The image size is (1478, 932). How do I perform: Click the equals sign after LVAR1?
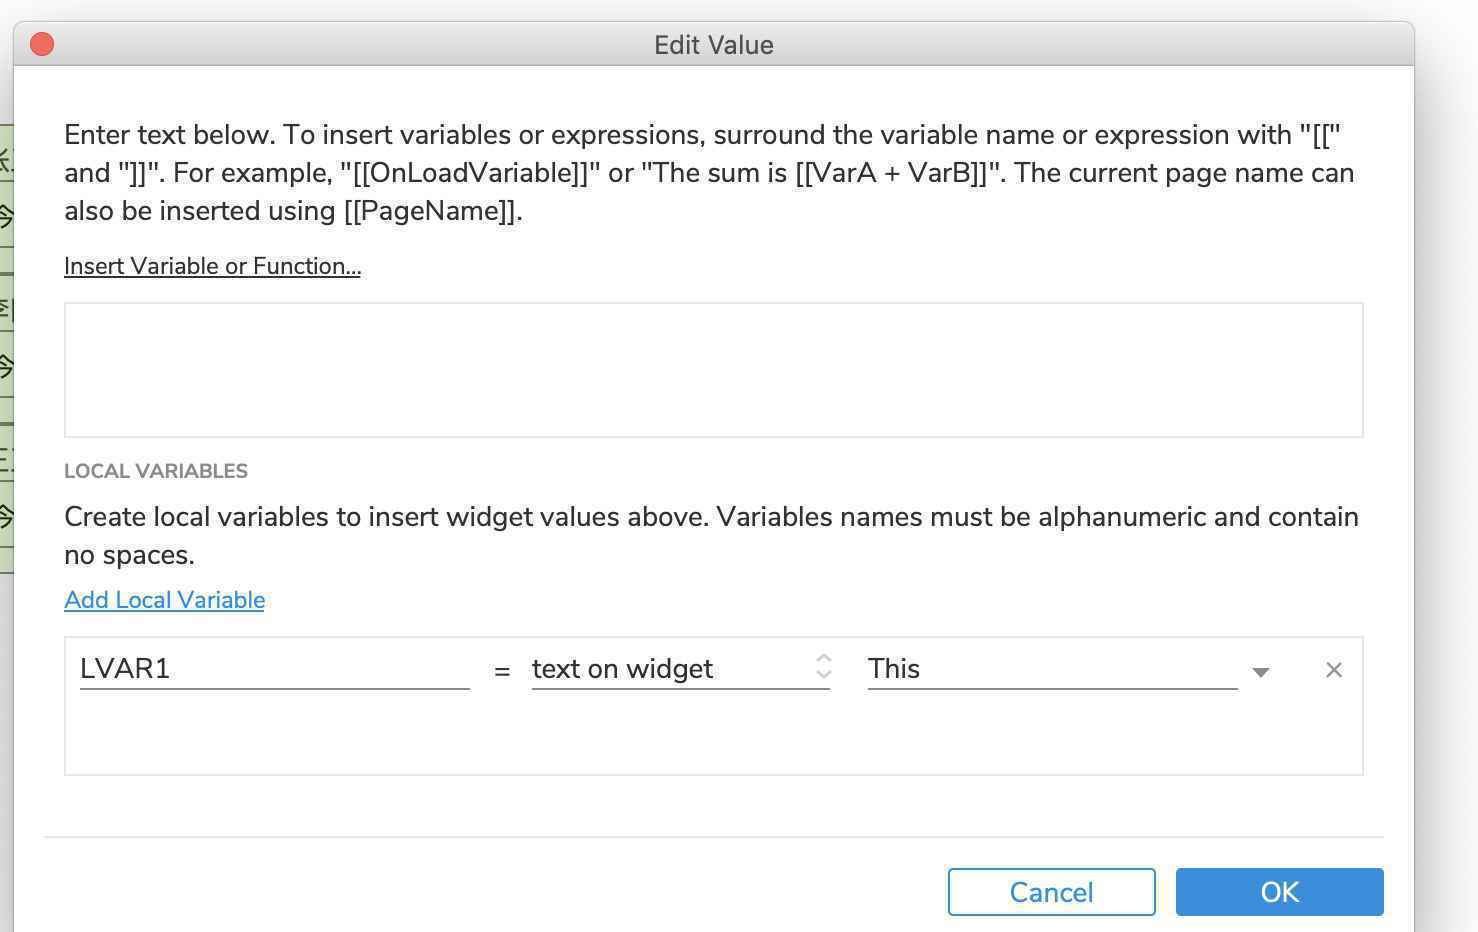click(502, 672)
